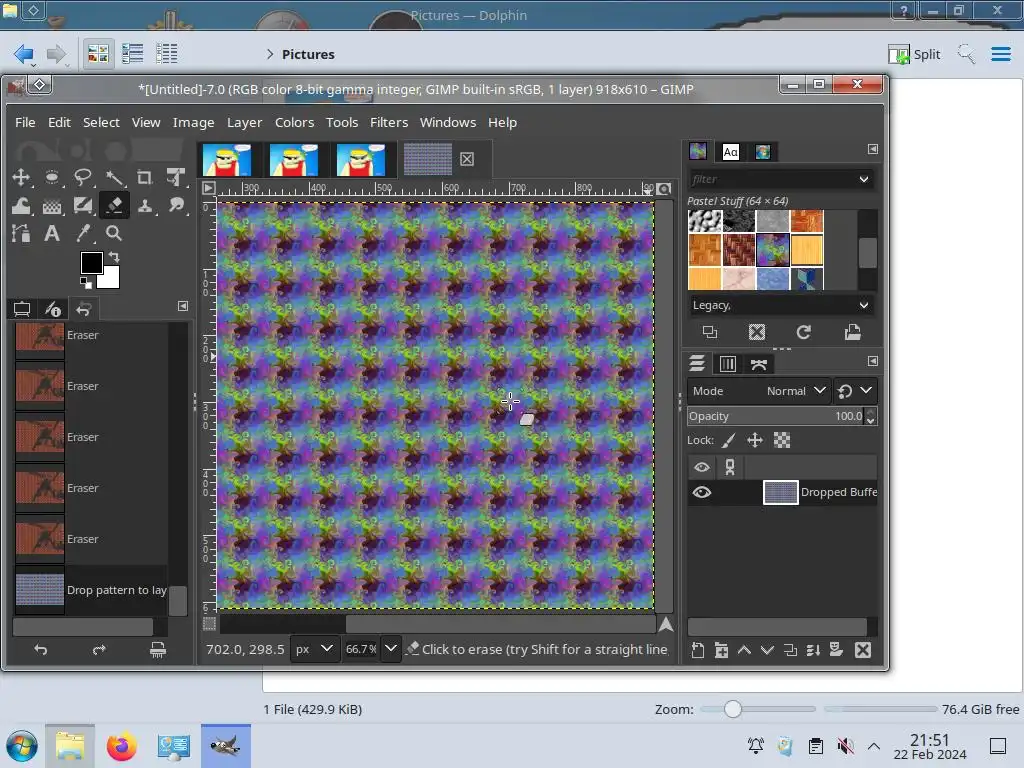Open the Colors menu

click(294, 122)
